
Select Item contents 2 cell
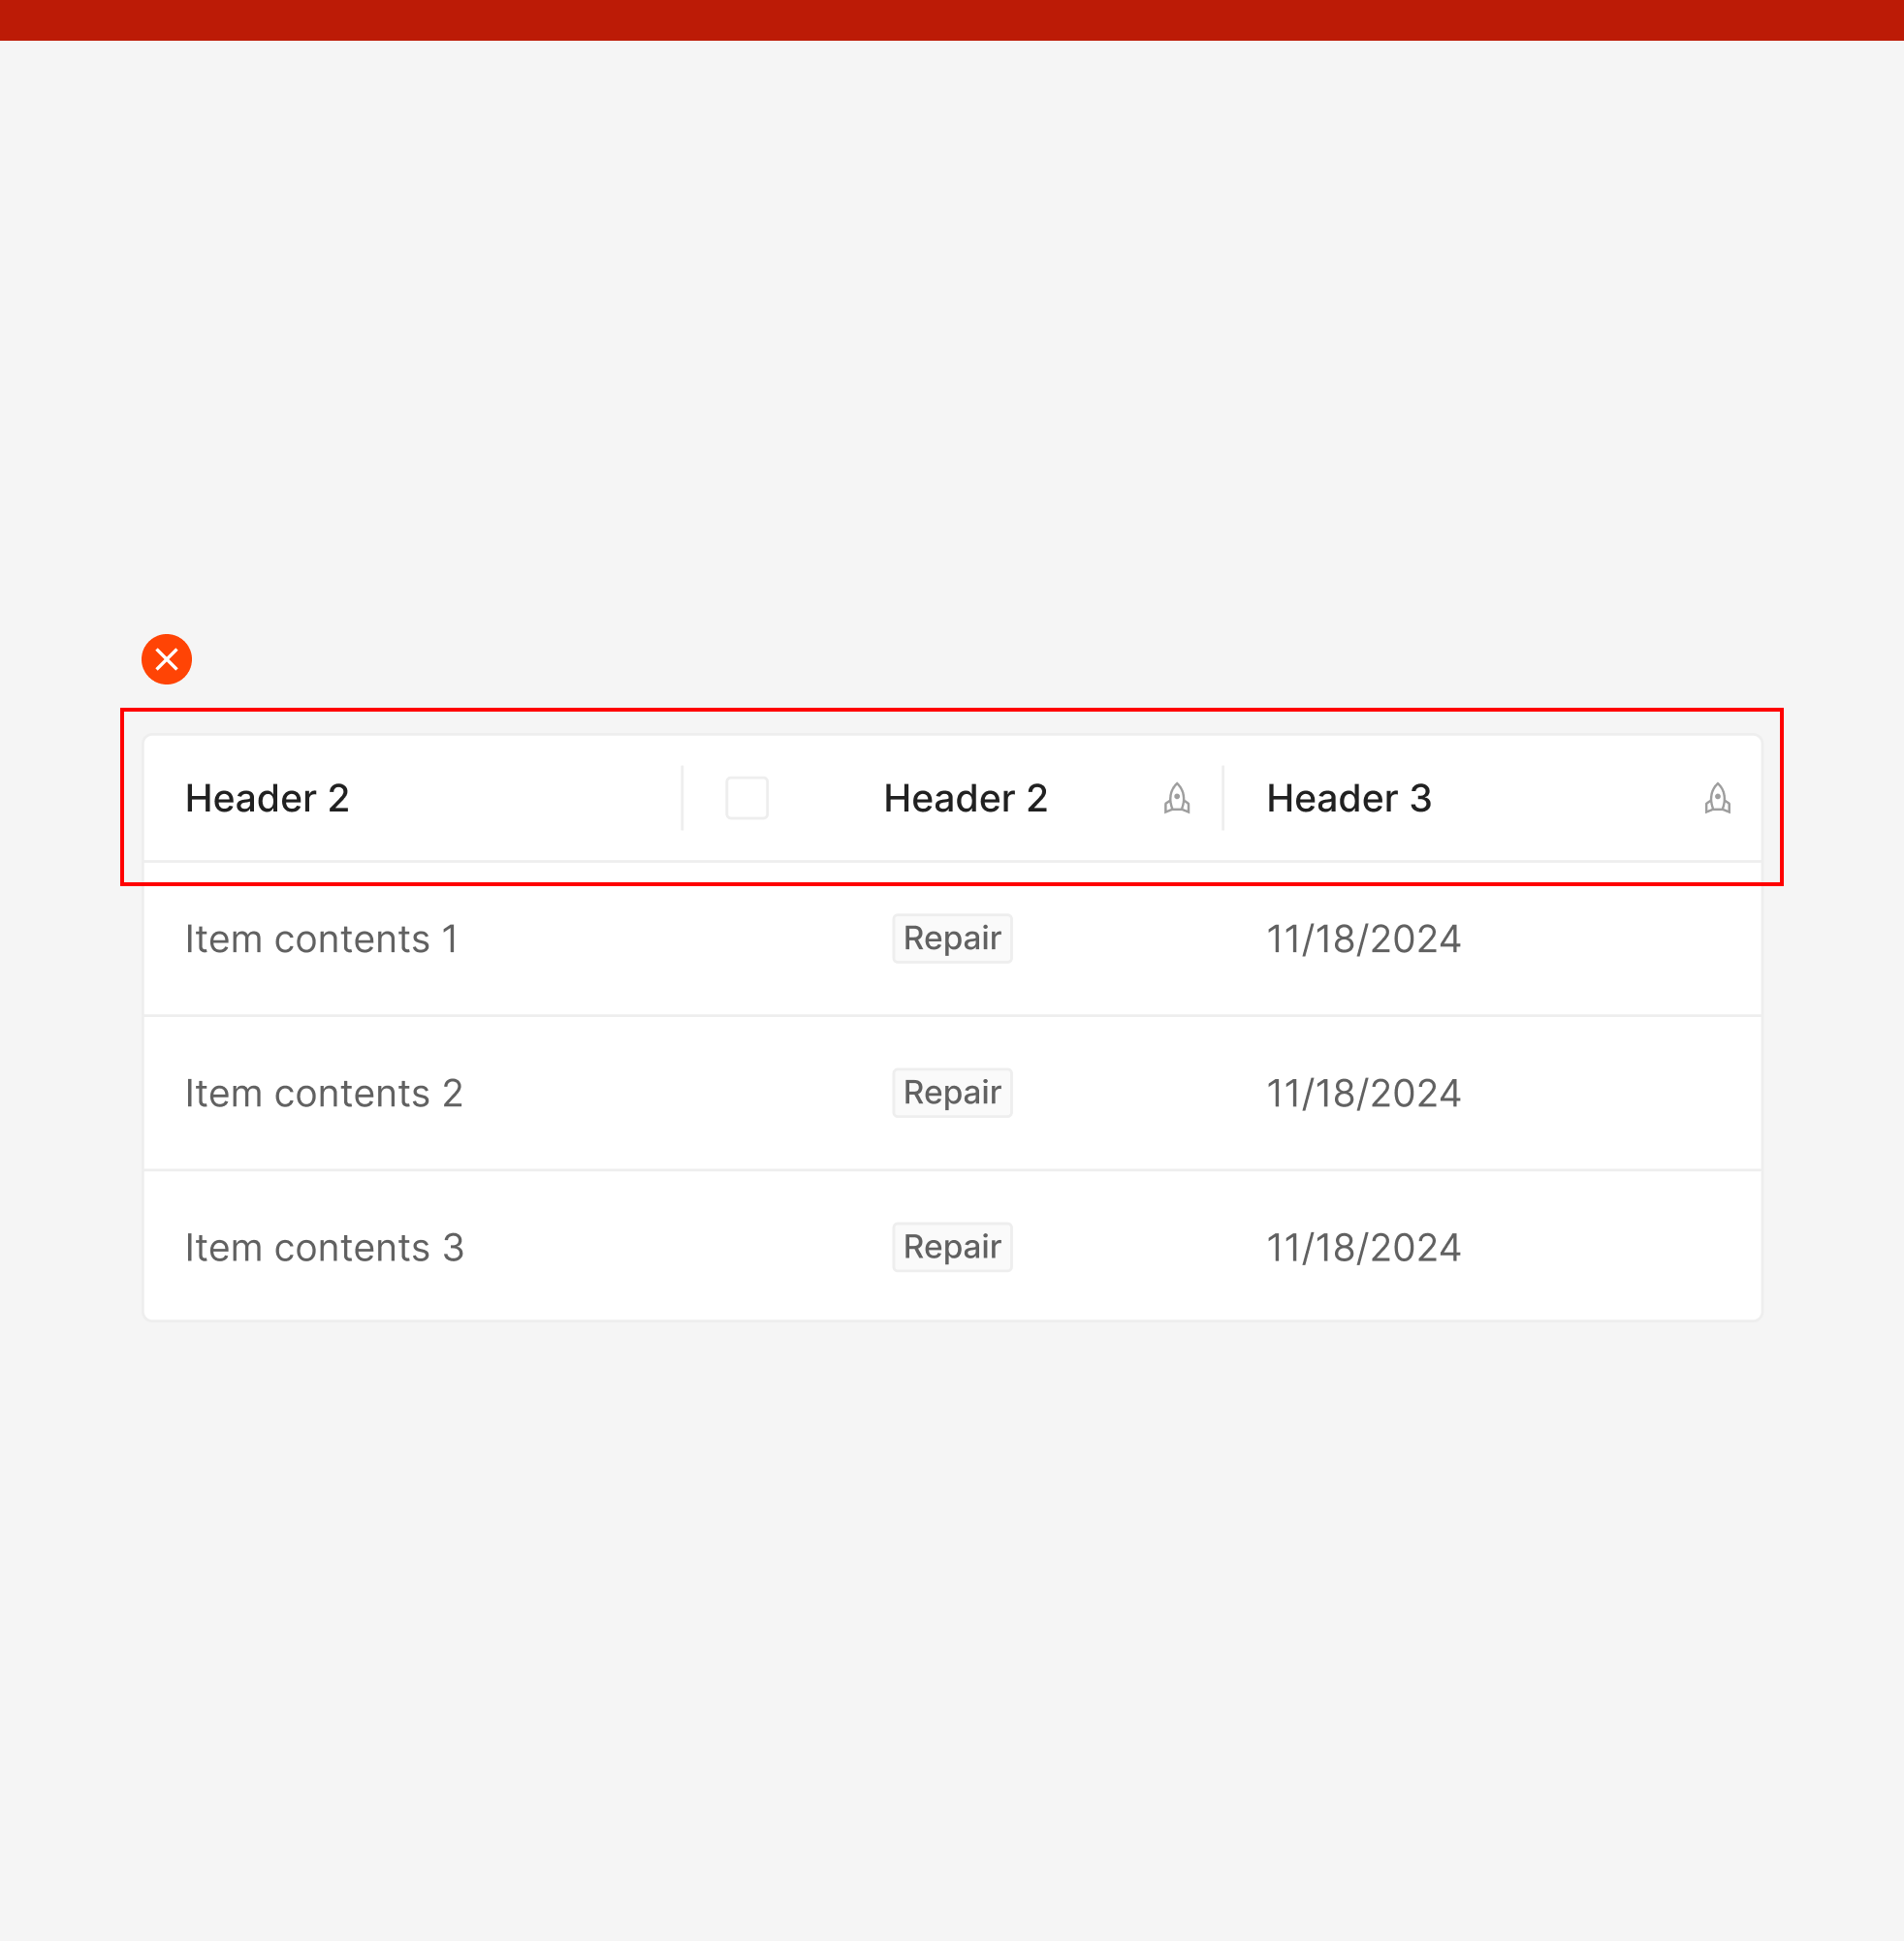[323, 1093]
